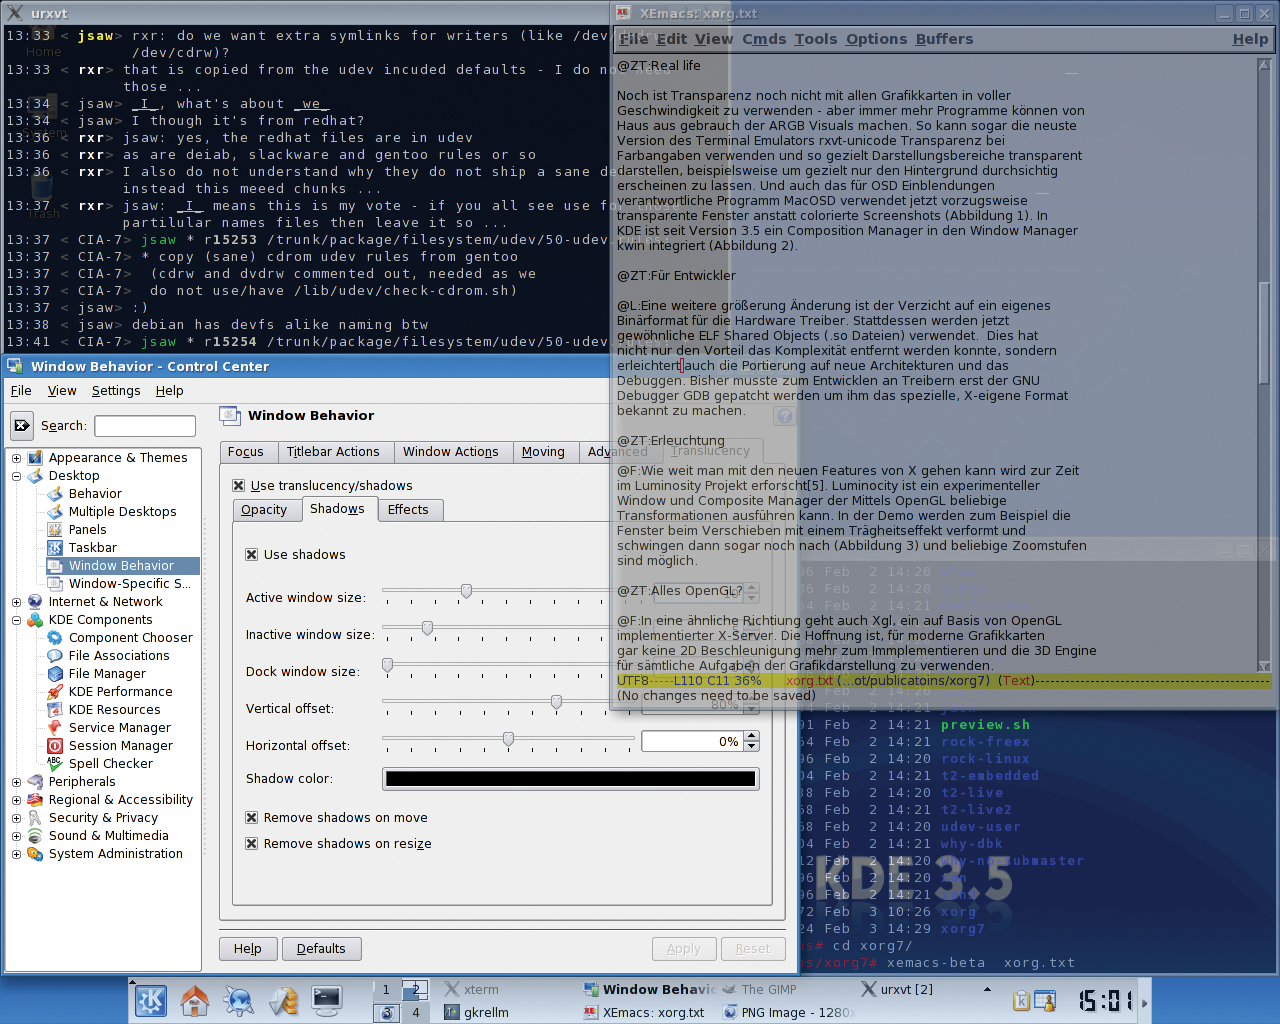The width and height of the screenshot is (1280, 1024).
Task: Click the Peripherals category icon
Action: 36,781
